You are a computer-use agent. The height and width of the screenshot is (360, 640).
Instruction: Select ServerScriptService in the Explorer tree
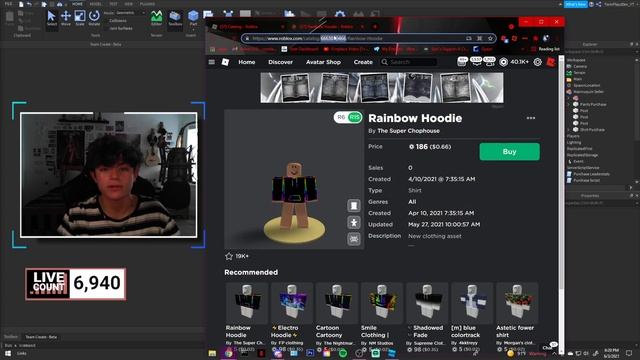point(583,168)
